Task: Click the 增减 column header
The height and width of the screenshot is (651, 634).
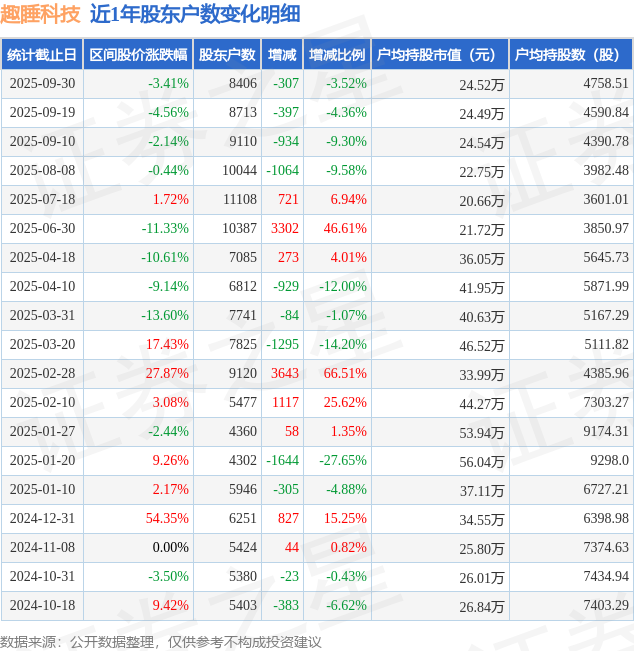Action: point(283,55)
